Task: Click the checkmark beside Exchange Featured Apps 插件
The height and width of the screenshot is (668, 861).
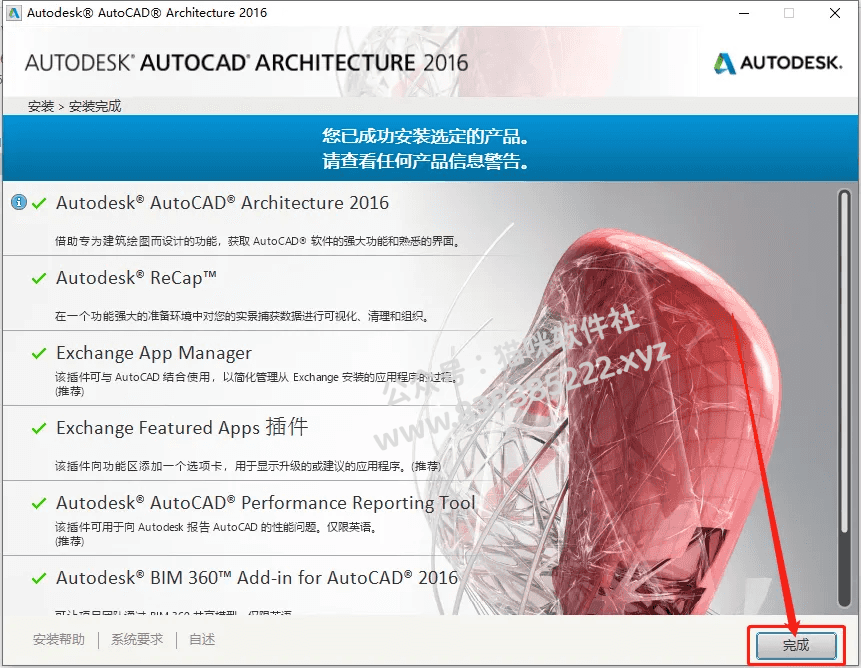Action: (x=39, y=428)
